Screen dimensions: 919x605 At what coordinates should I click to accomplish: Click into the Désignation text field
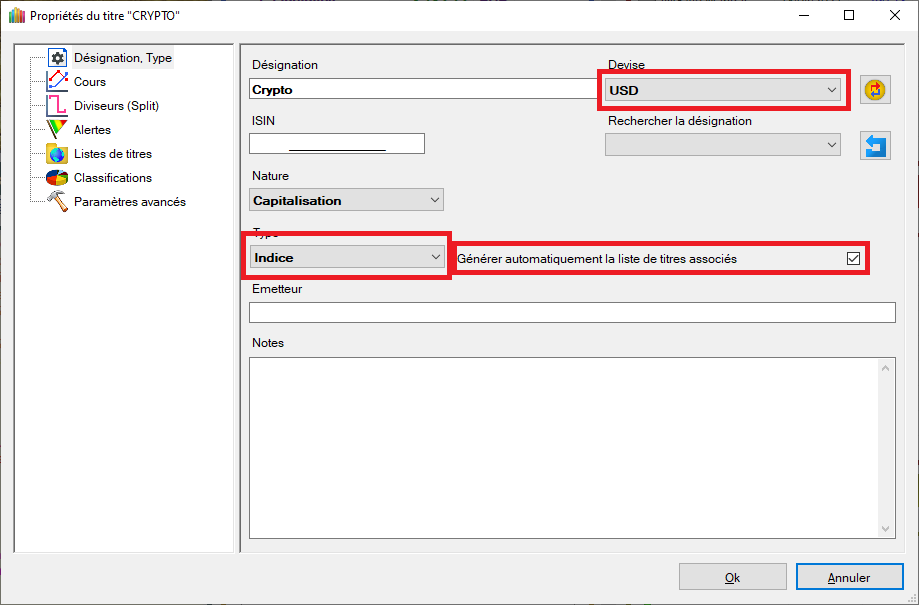pyautogui.click(x=420, y=89)
